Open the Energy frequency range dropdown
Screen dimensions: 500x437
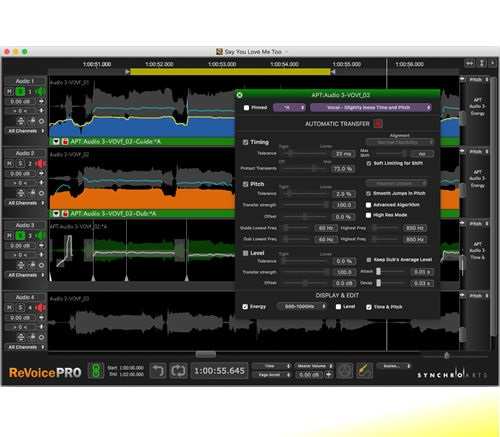302,307
